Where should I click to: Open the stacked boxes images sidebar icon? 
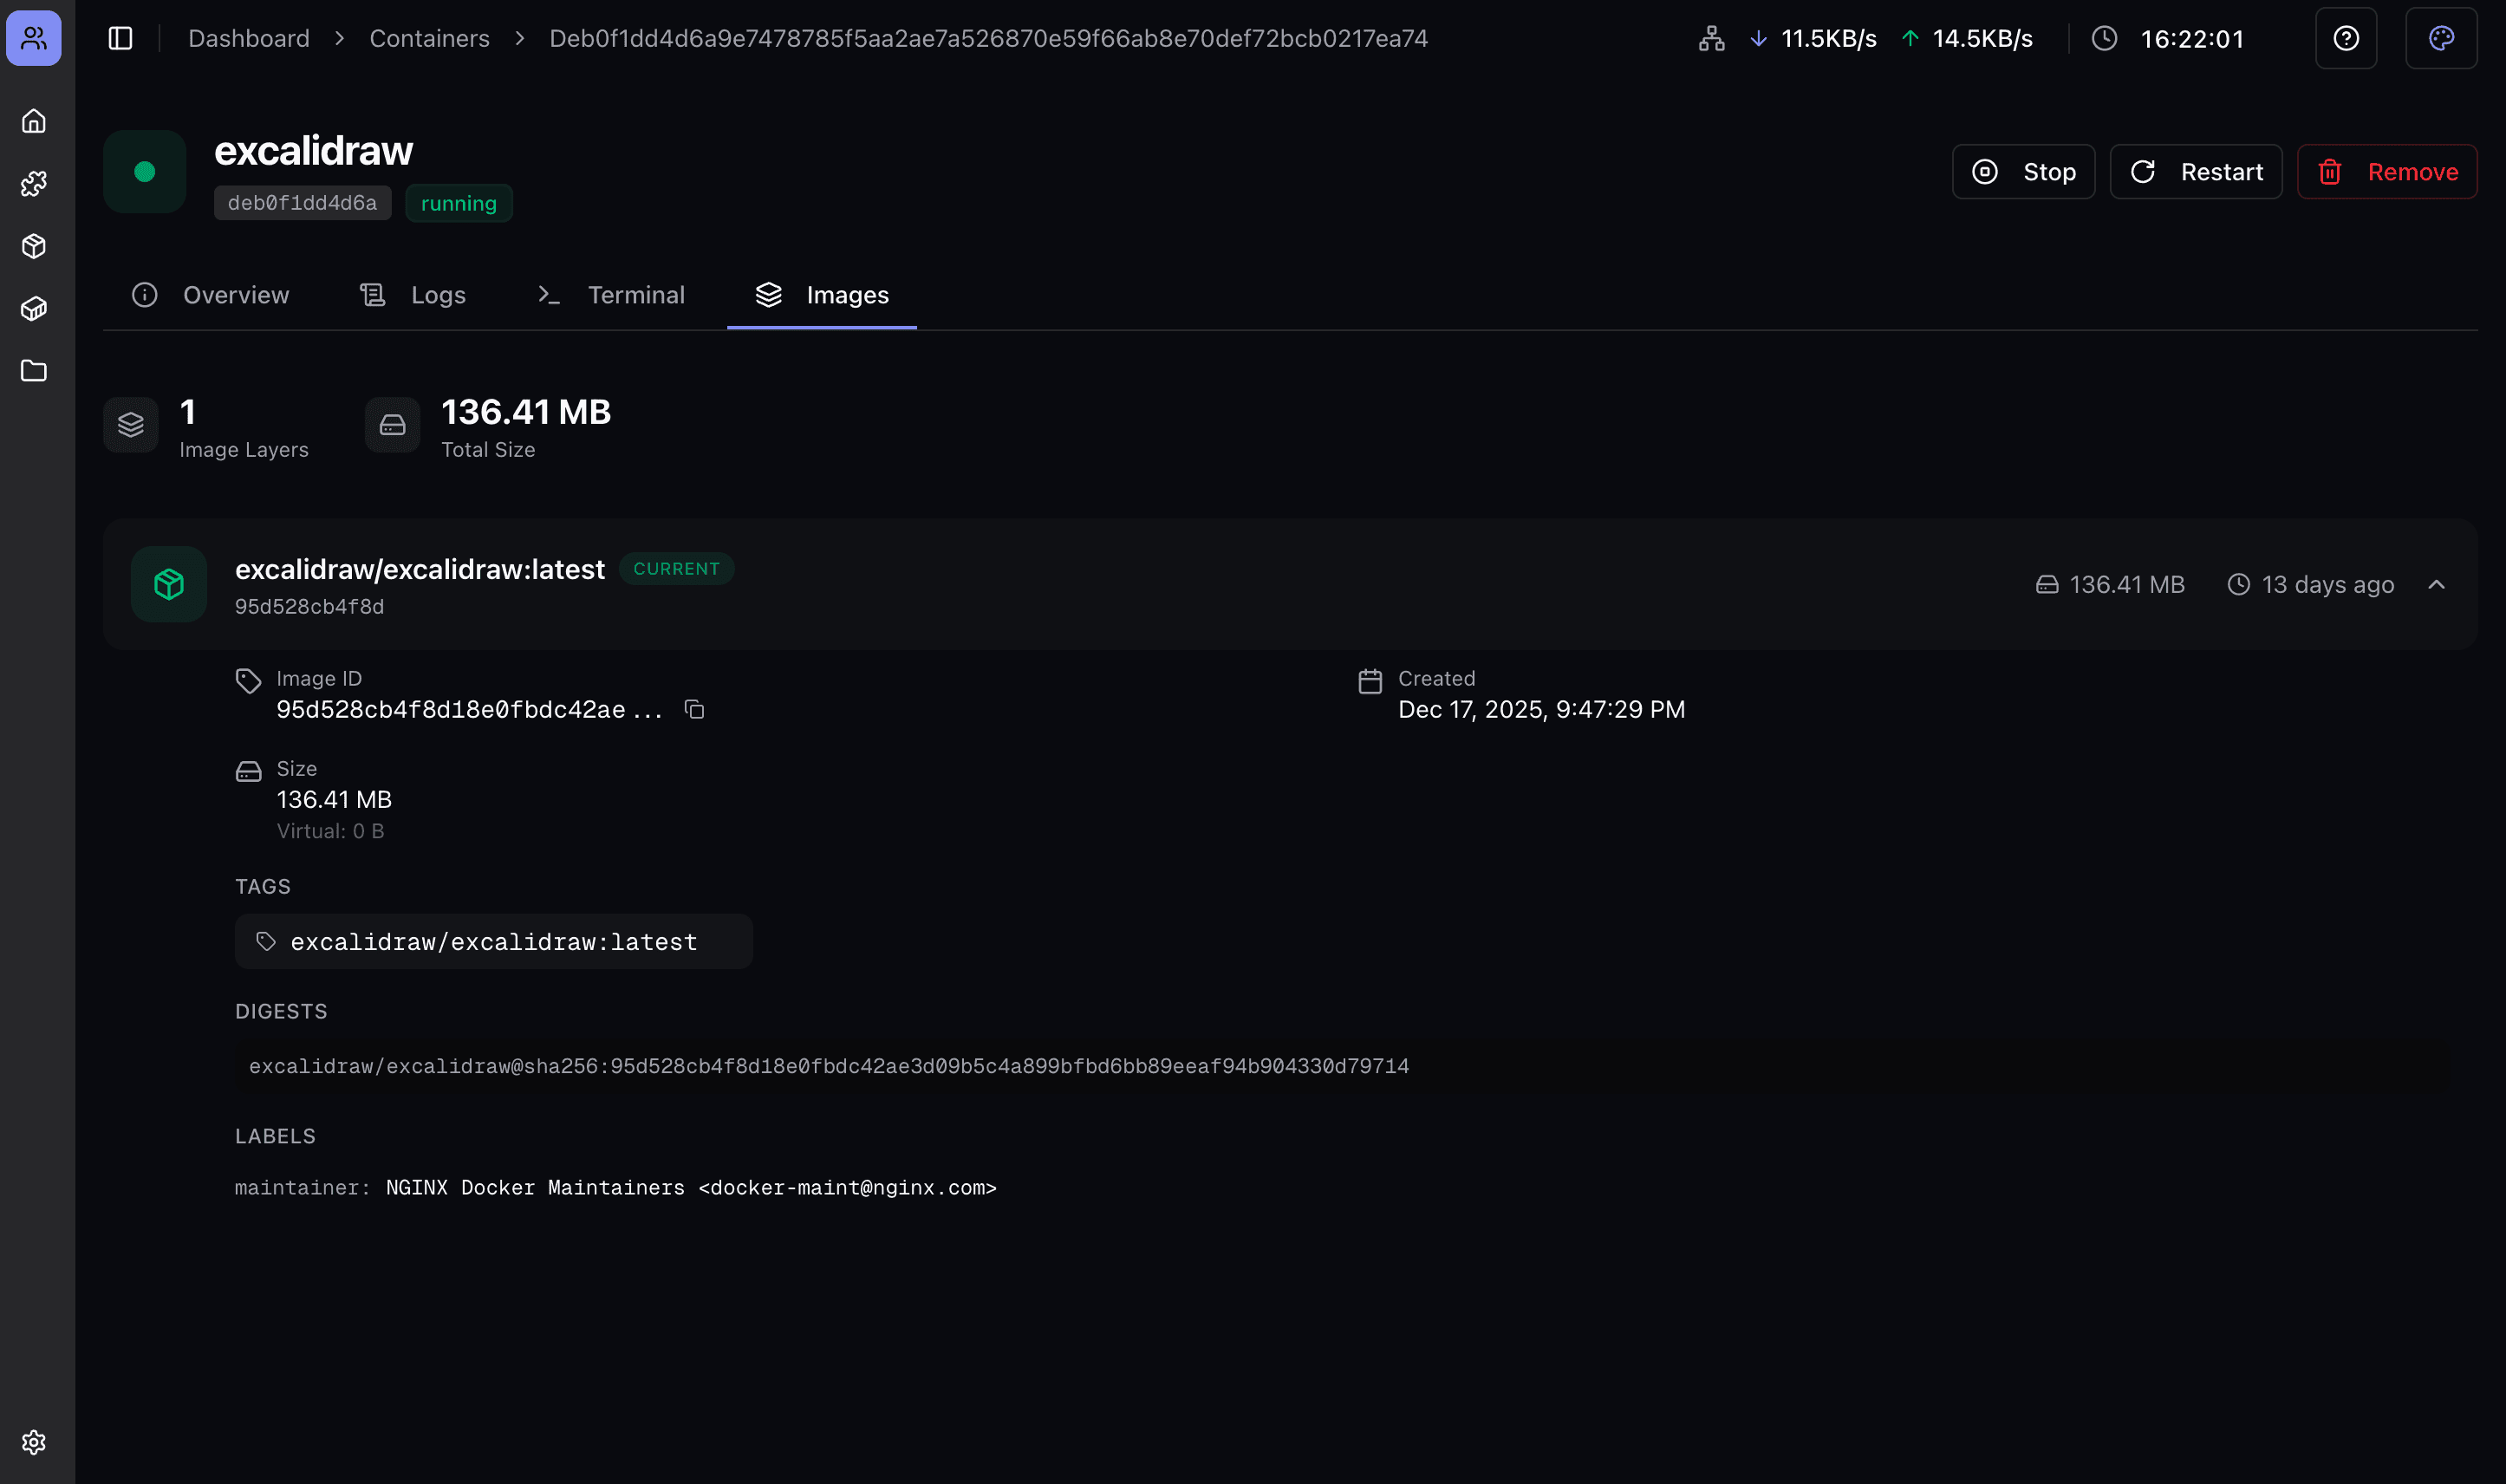(34, 308)
